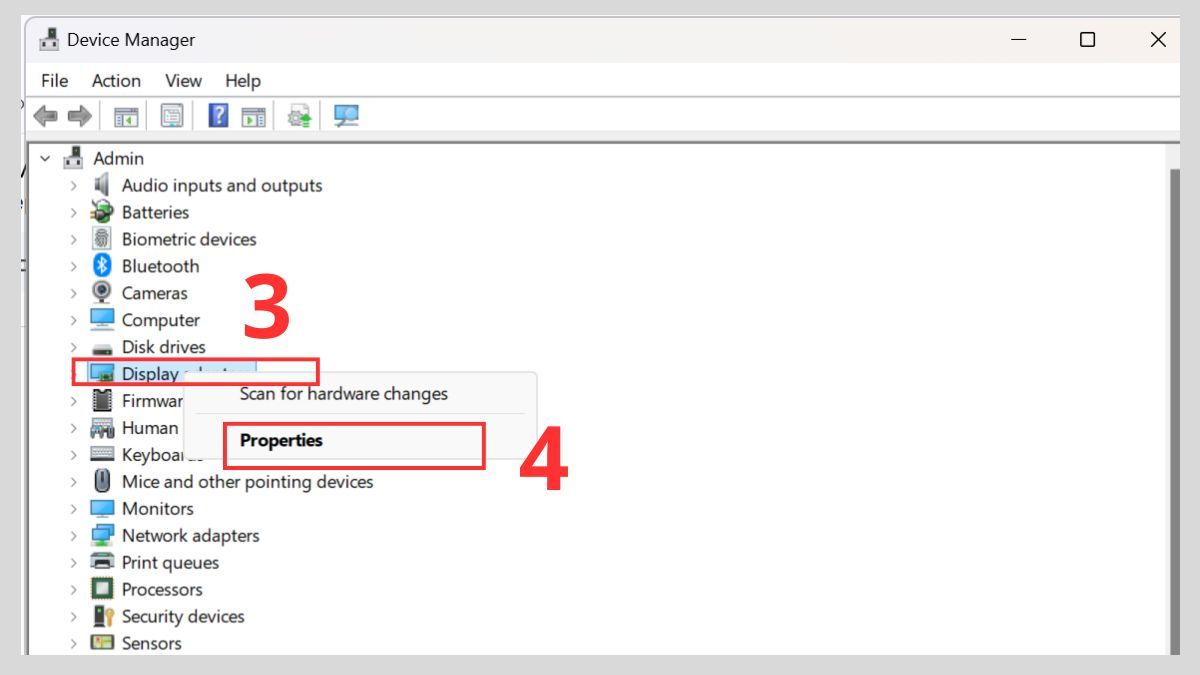Select Mice and other pointing devices label

[247, 482]
